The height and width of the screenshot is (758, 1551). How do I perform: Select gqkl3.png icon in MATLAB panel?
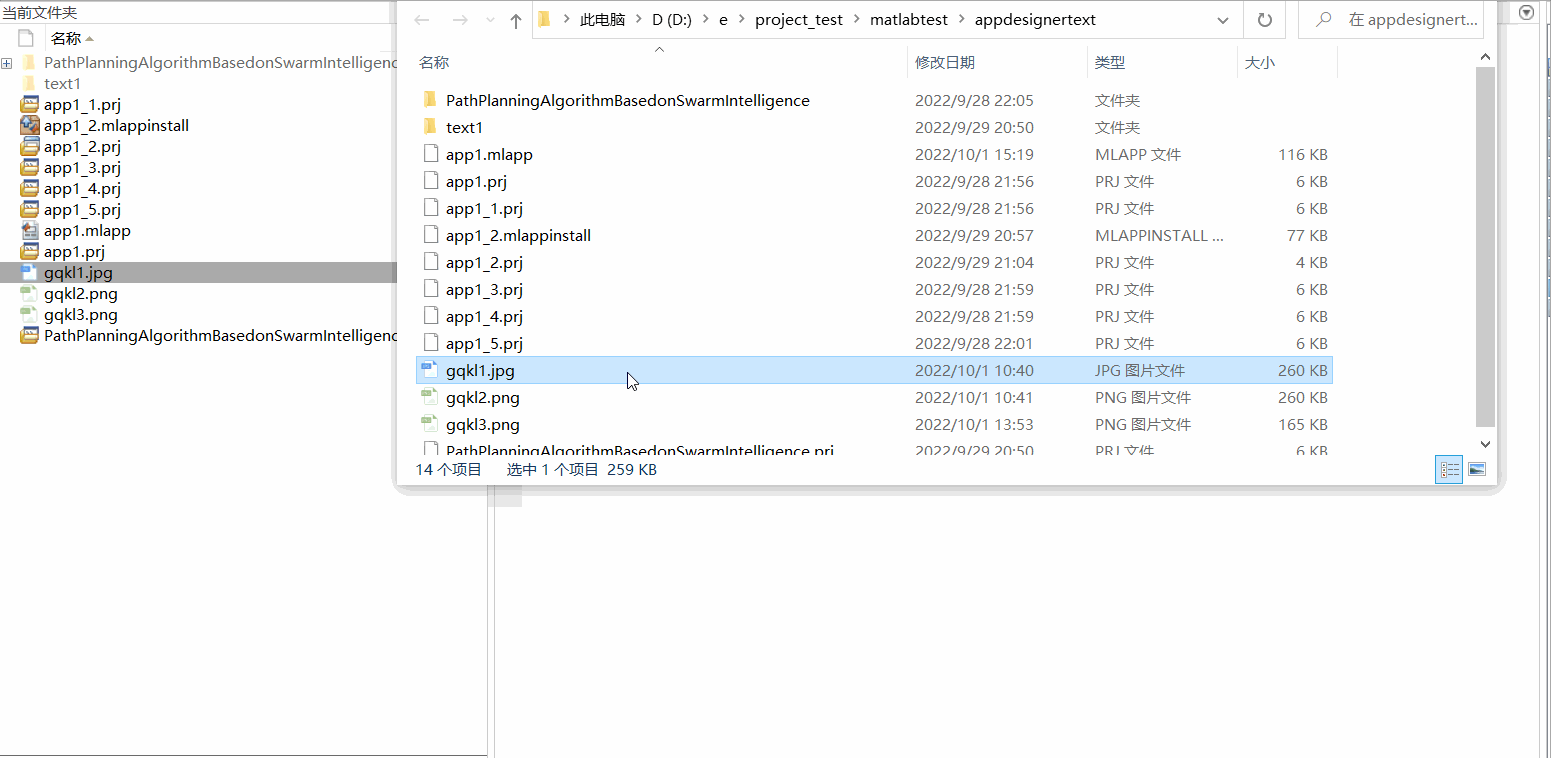click(30, 315)
